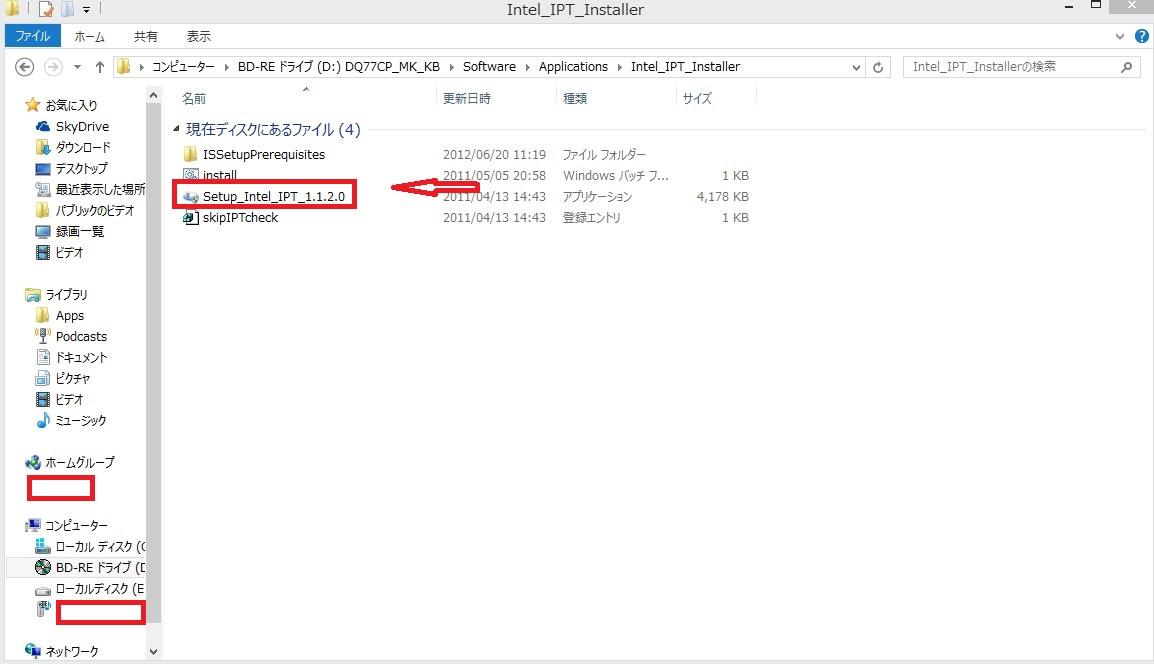Viewport: 1154px width, 664px height.
Task: Select ホームグループ in navigation pane
Action: click(79, 462)
